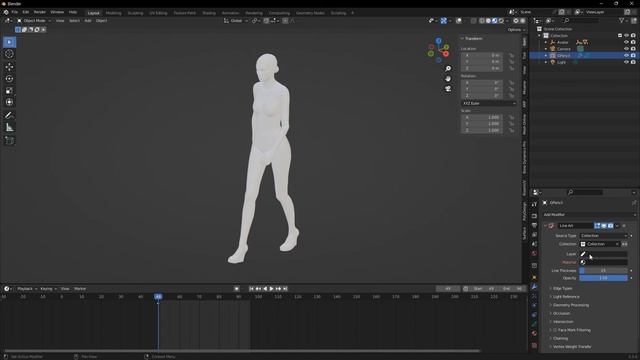Select the Cursor tool

tap(9, 54)
